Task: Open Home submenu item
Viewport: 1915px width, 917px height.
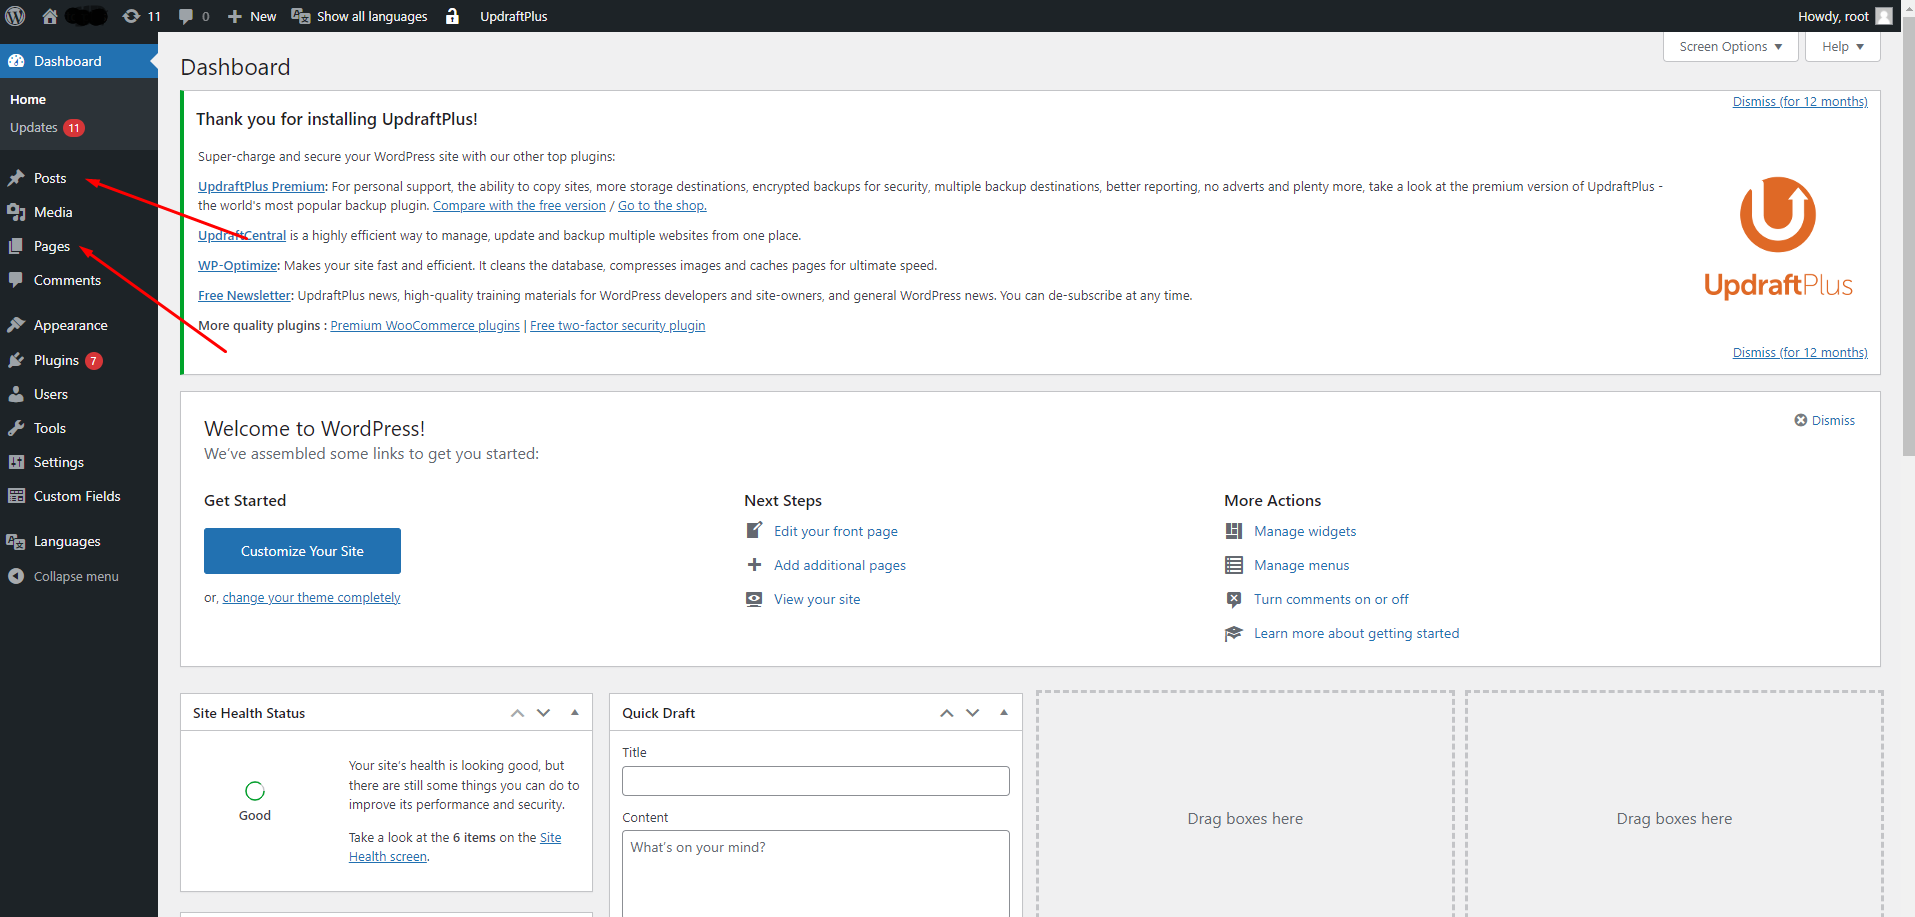Action: click(28, 99)
